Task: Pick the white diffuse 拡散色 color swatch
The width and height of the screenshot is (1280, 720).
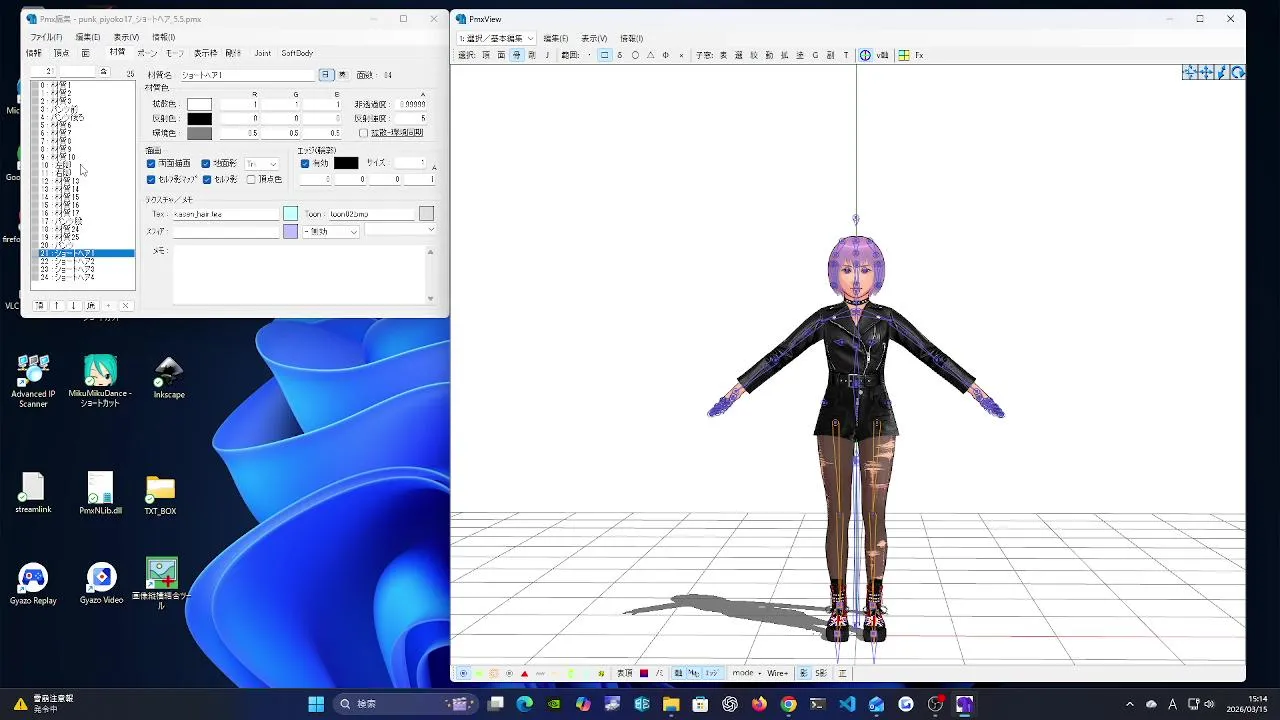Action: pyautogui.click(x=199, y=104)
